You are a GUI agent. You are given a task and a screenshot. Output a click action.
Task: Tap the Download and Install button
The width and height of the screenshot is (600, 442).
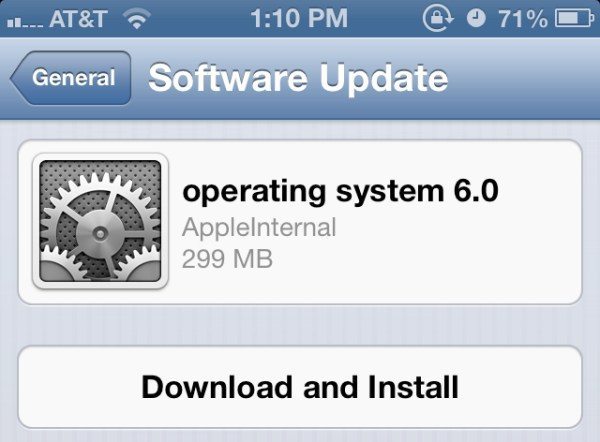click(x=300, y=387)
